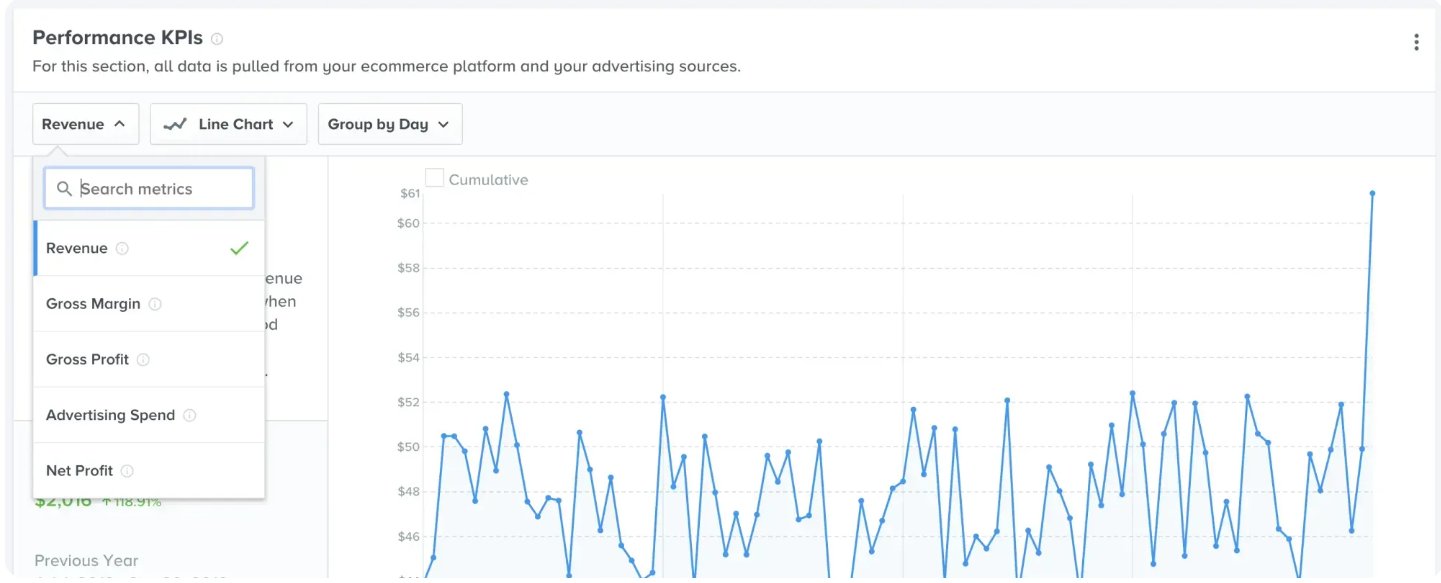Screen dimensions: 1441x583
Task: Click the info icon beside Net Profit
Action: (125, 470)
